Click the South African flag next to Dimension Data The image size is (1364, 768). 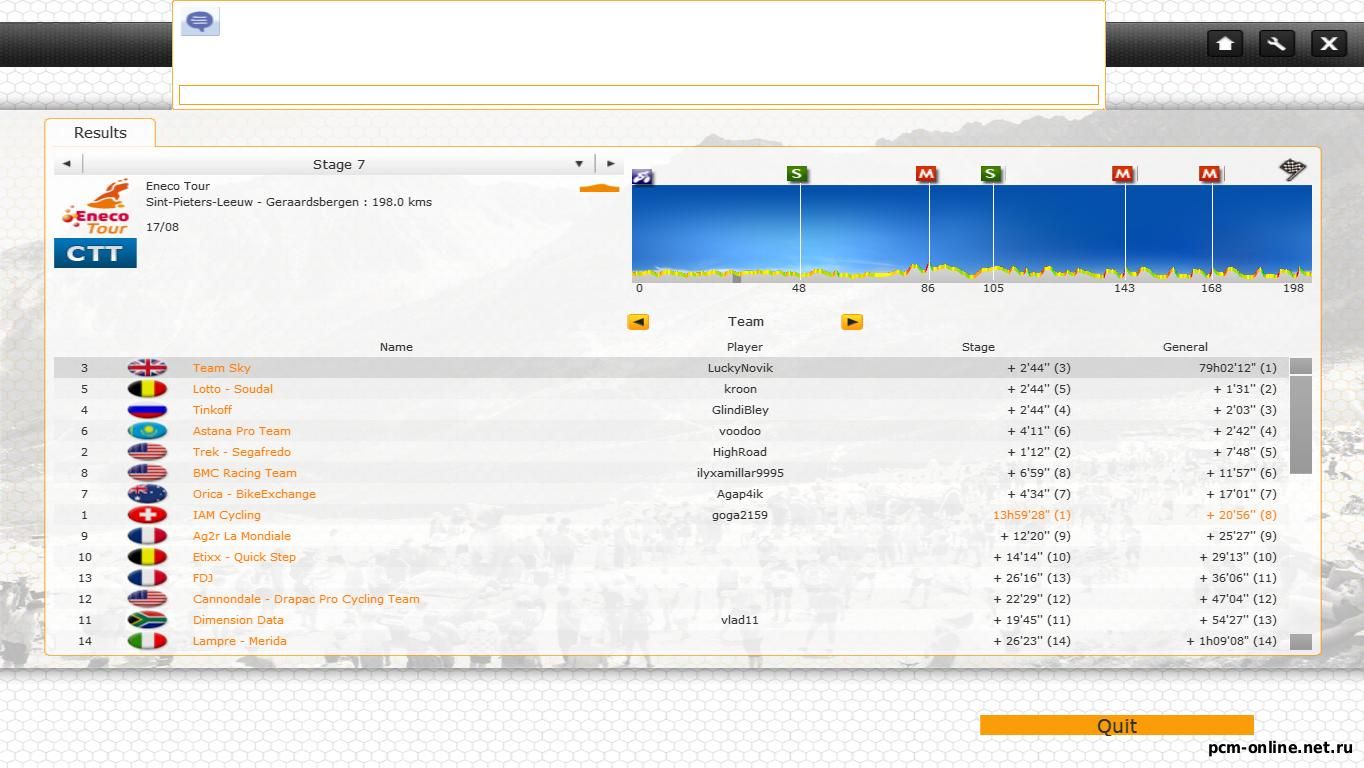click(x=147, y=620)
